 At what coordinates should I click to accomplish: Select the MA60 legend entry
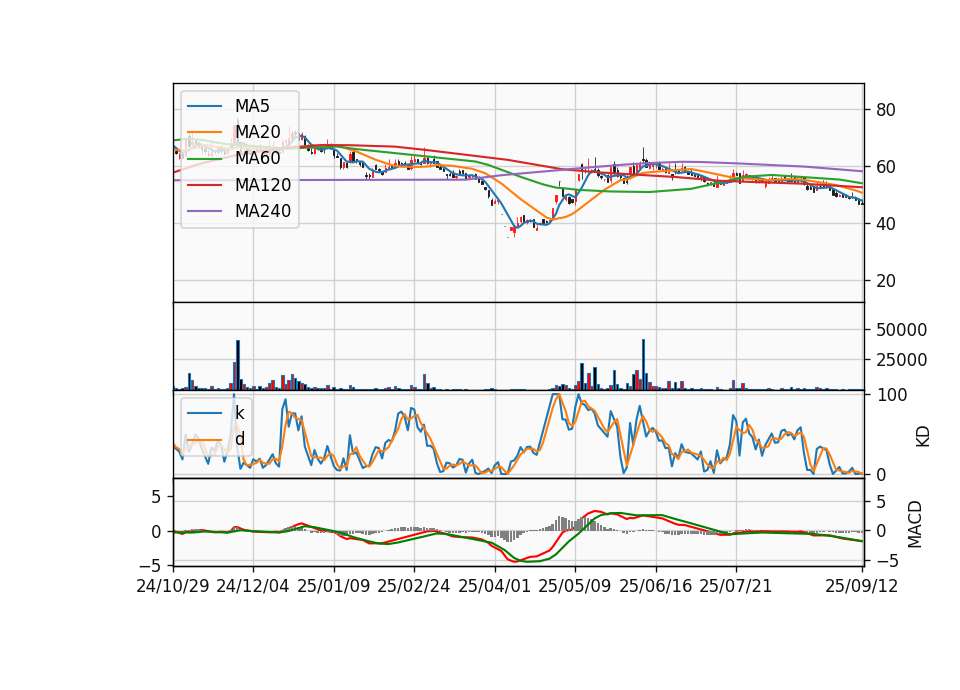click(234, 158)
